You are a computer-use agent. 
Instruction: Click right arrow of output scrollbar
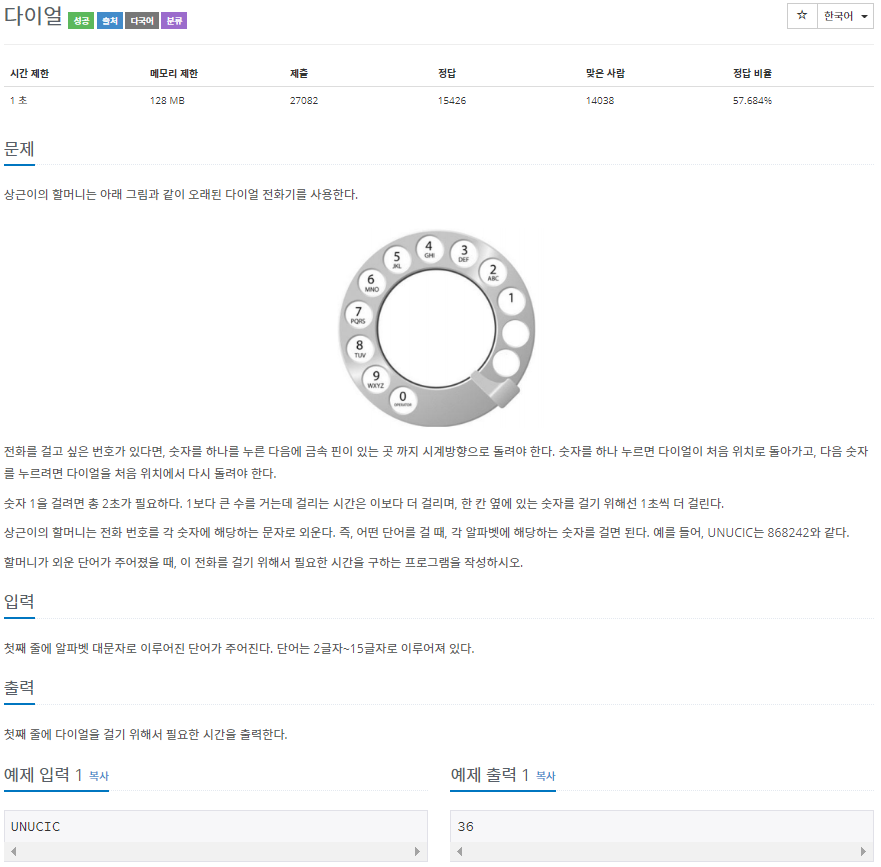864,851
